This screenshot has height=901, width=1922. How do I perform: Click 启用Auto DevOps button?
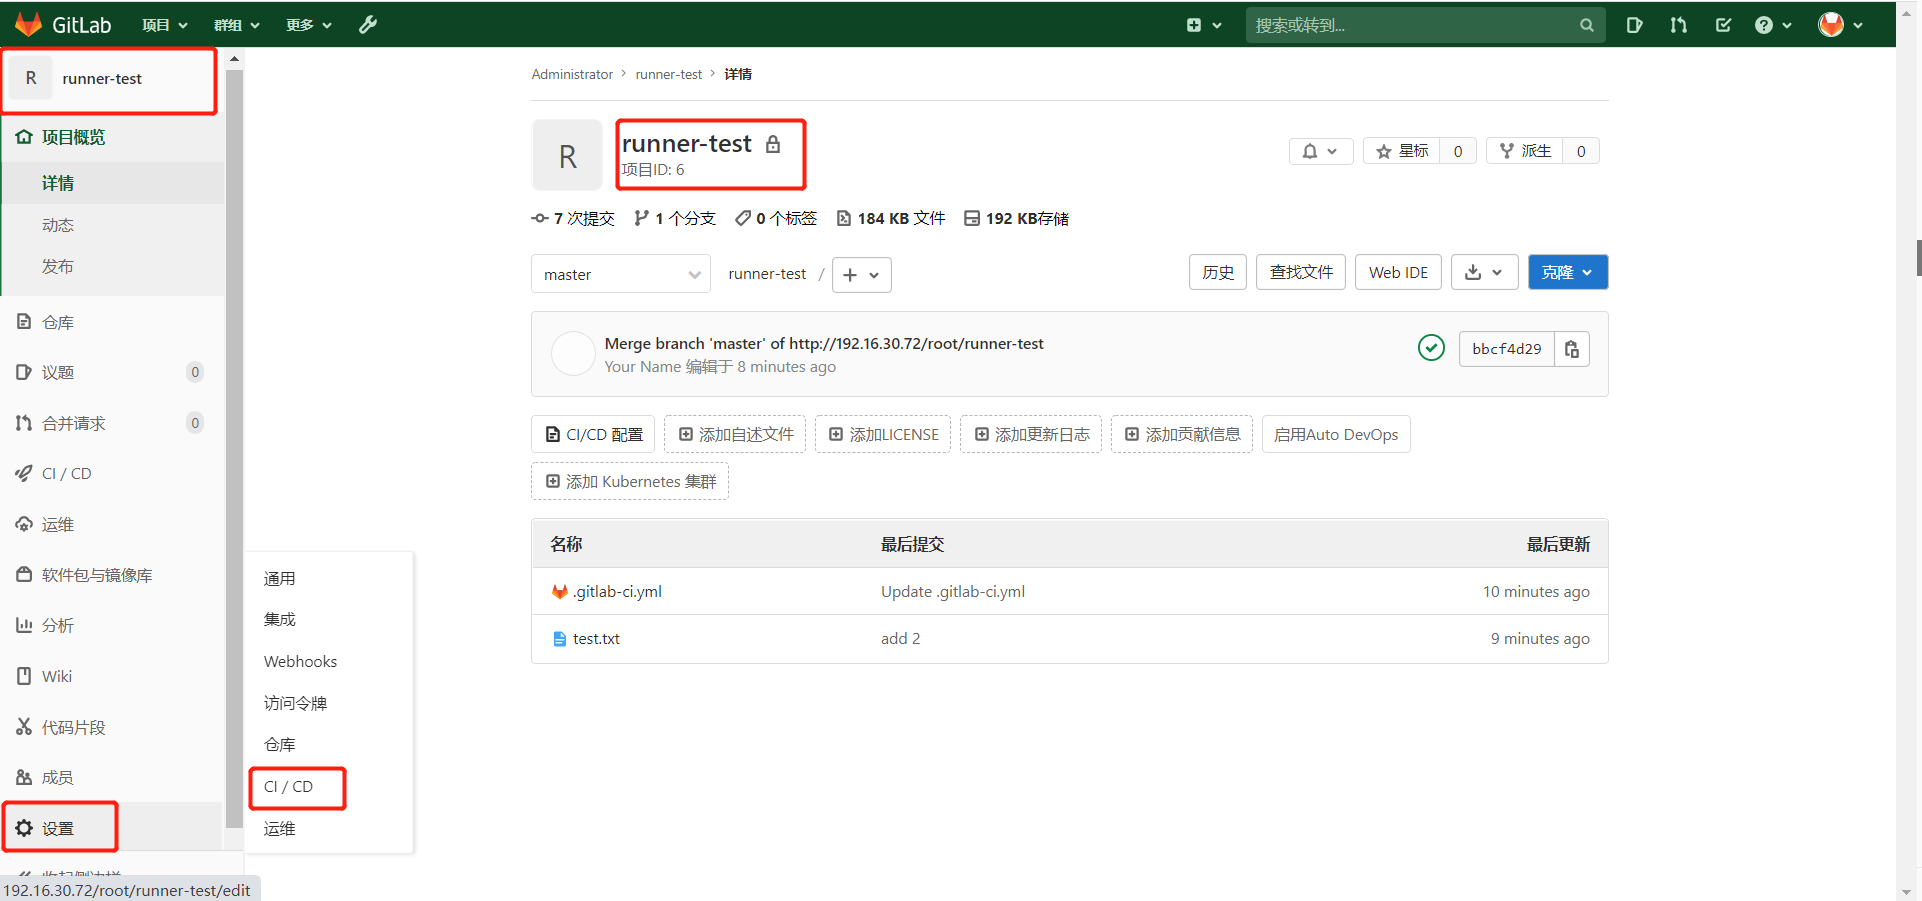1336,434
